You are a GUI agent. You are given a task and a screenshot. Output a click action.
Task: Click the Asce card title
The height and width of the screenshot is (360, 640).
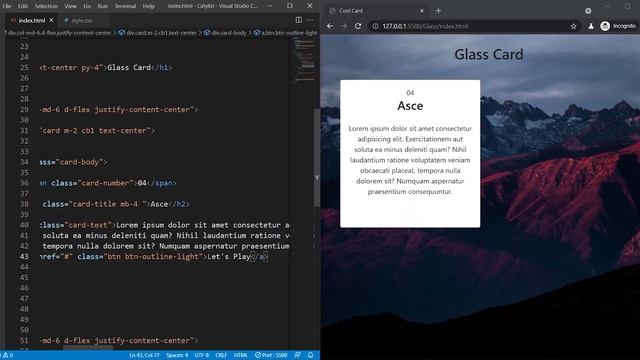(410, 106)
